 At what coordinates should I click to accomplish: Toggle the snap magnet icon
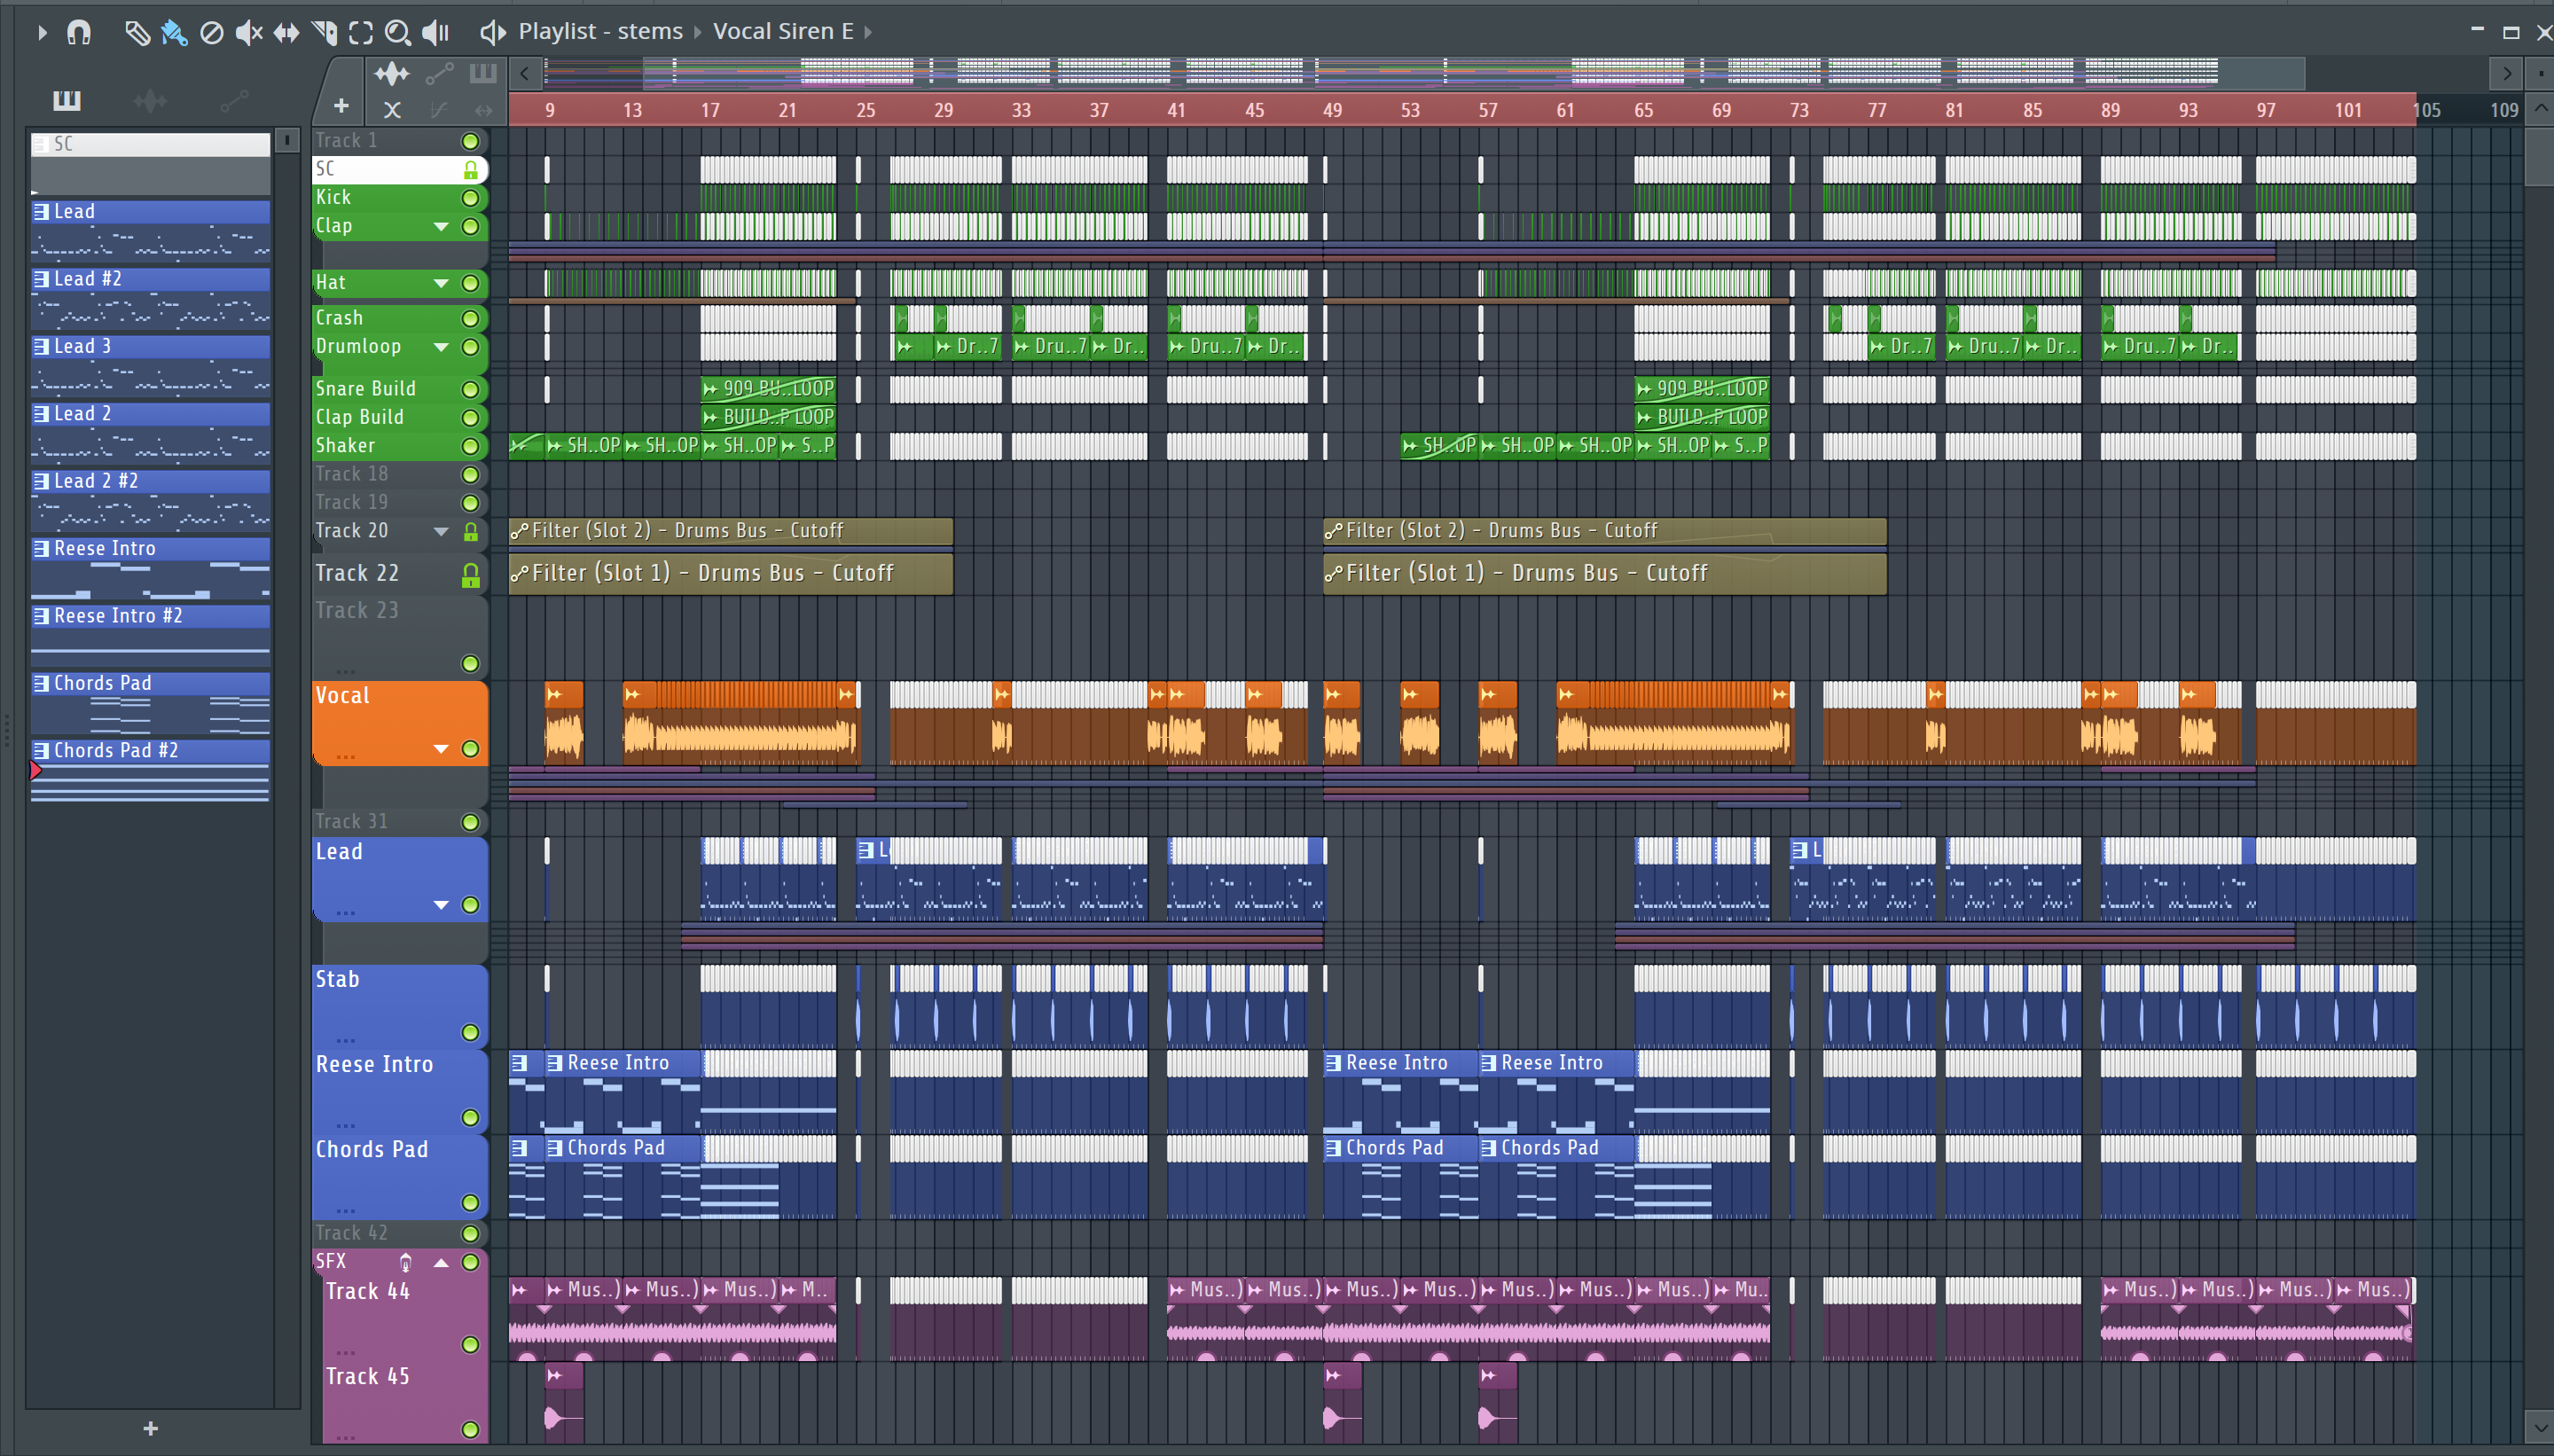(x=79, y=33)
